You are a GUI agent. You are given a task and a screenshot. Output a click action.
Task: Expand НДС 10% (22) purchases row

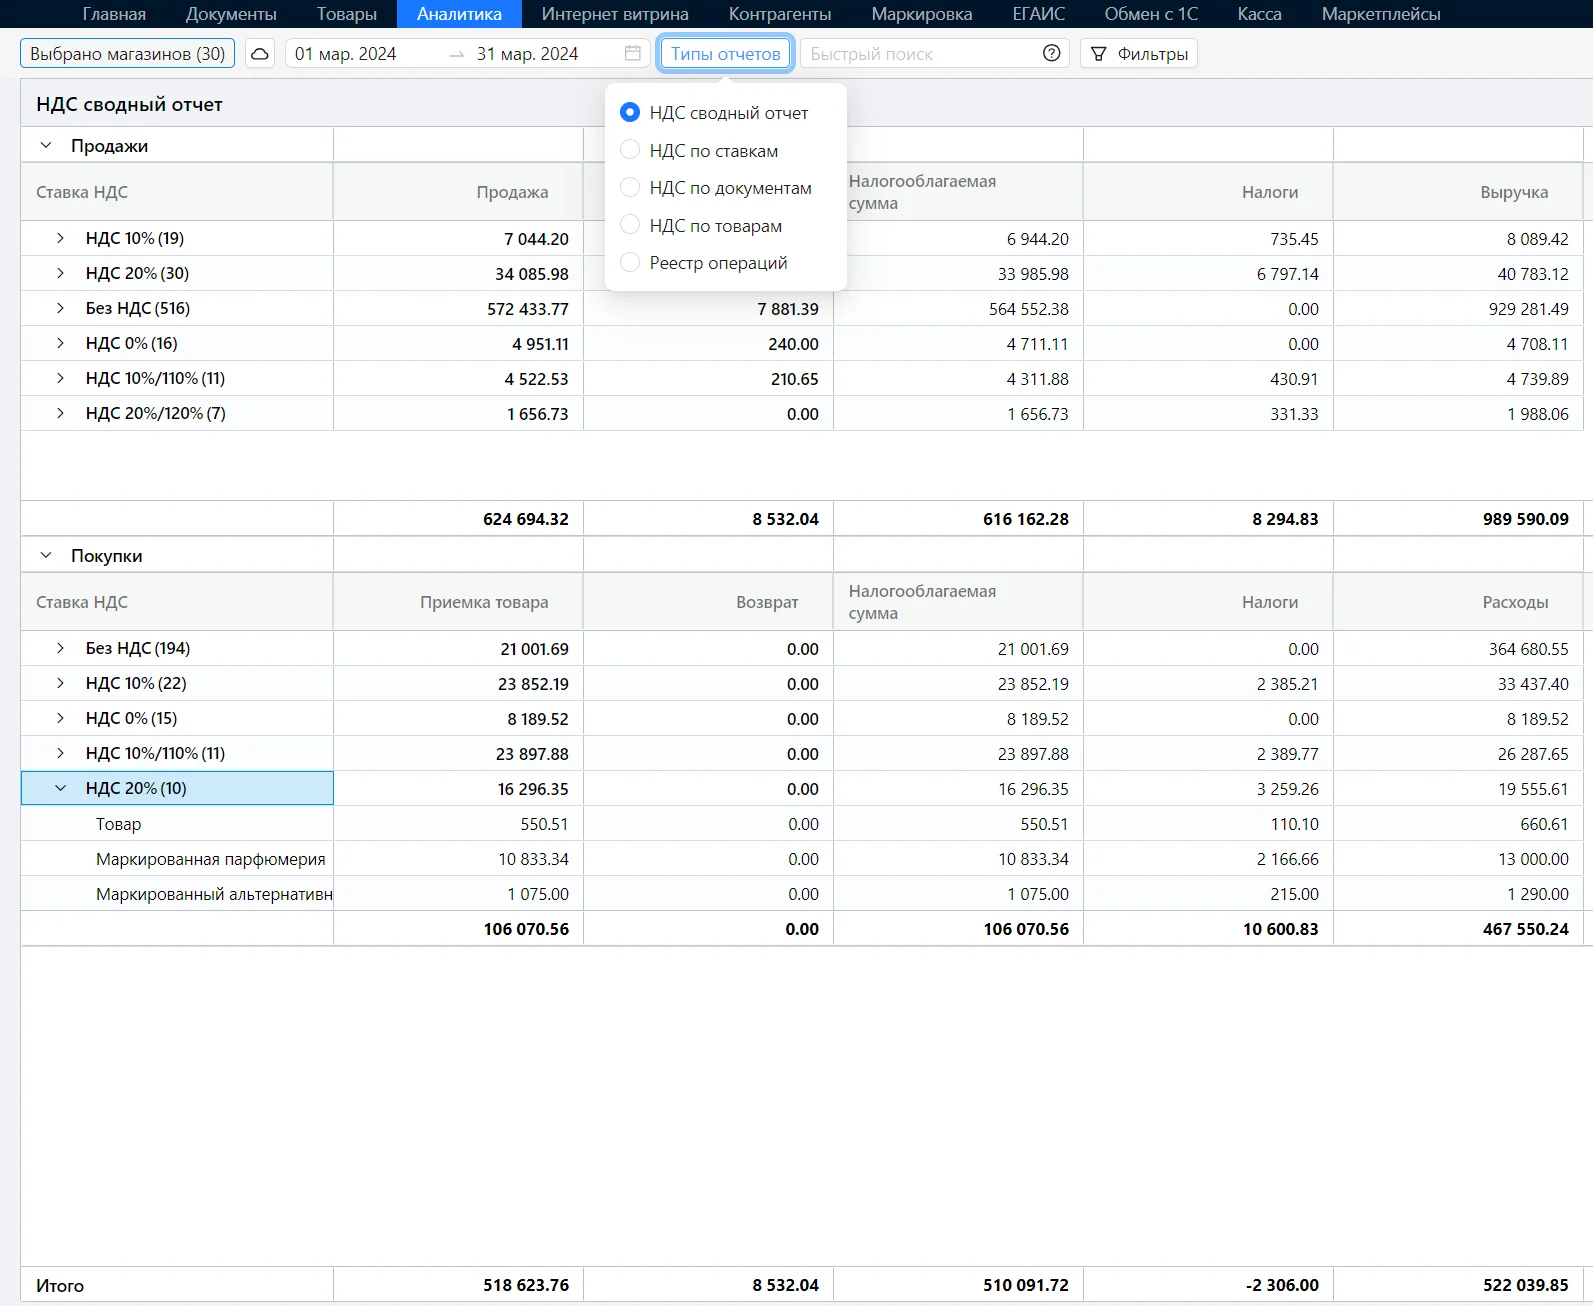[60, 683]
